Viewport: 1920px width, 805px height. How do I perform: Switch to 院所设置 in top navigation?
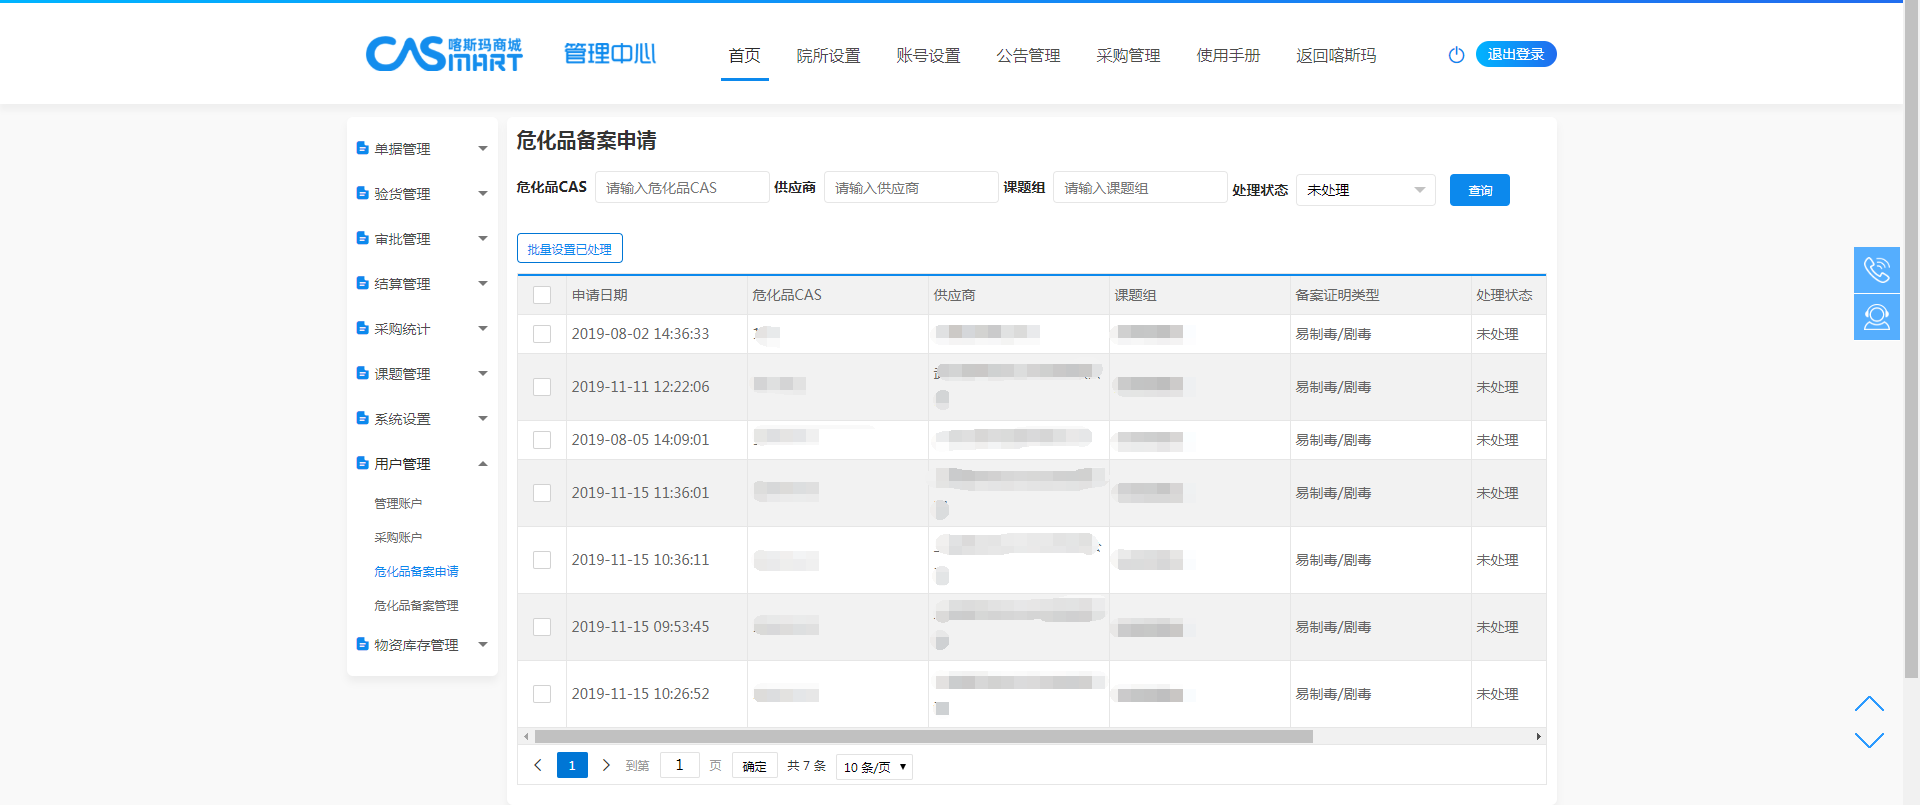point(828,56)
